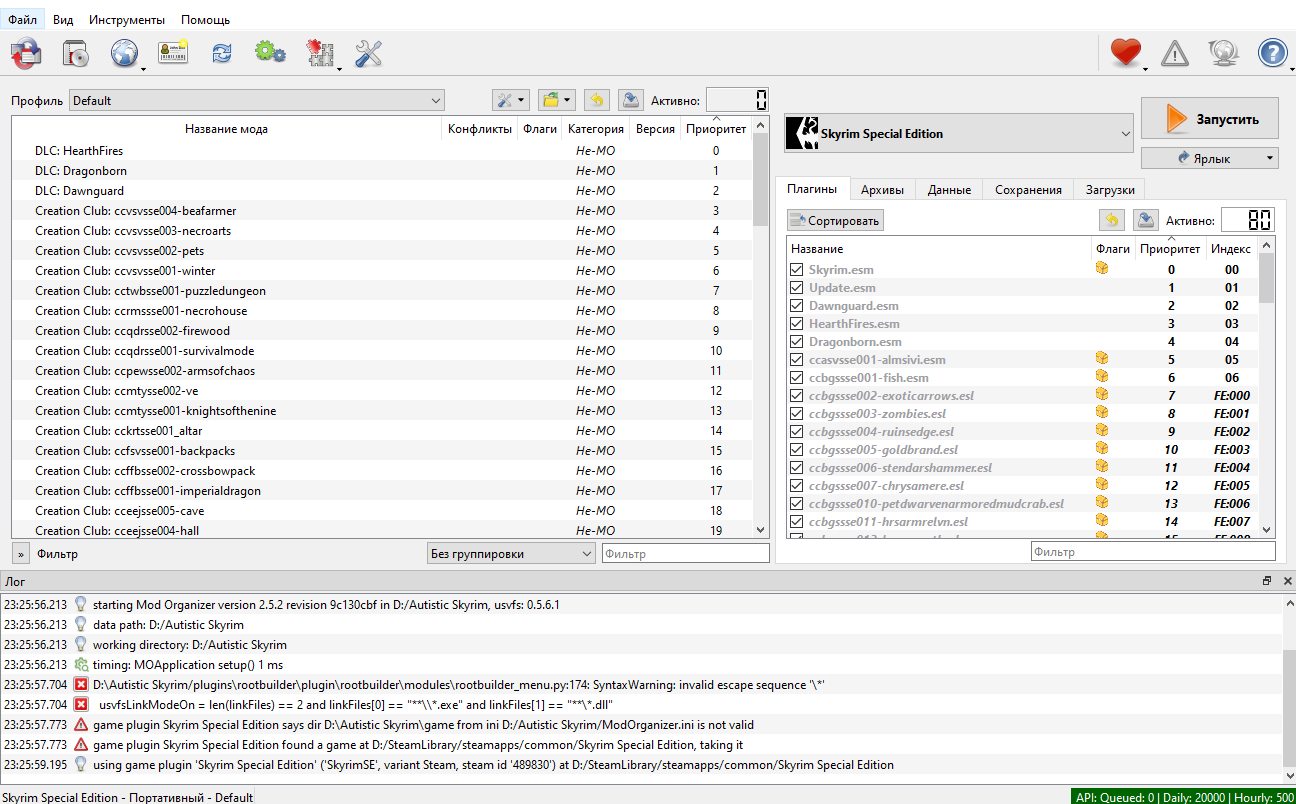
Task: Click the 'Сортировать' sort button
Action: pyautogui.click(x=835, y=220)
